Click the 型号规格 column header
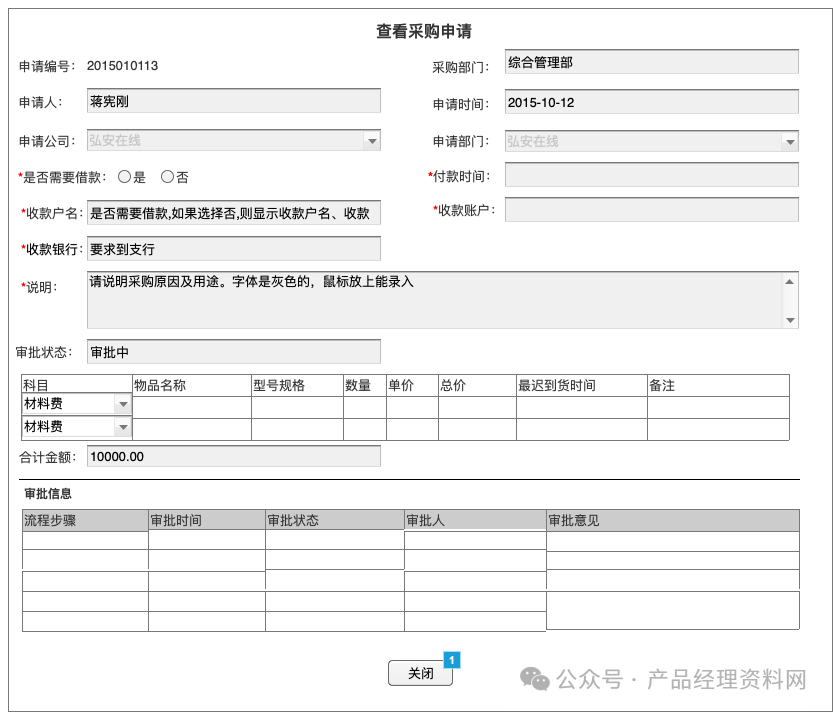Image resolution: width=833 pixels, height=712 pixels. coord(298,385)
